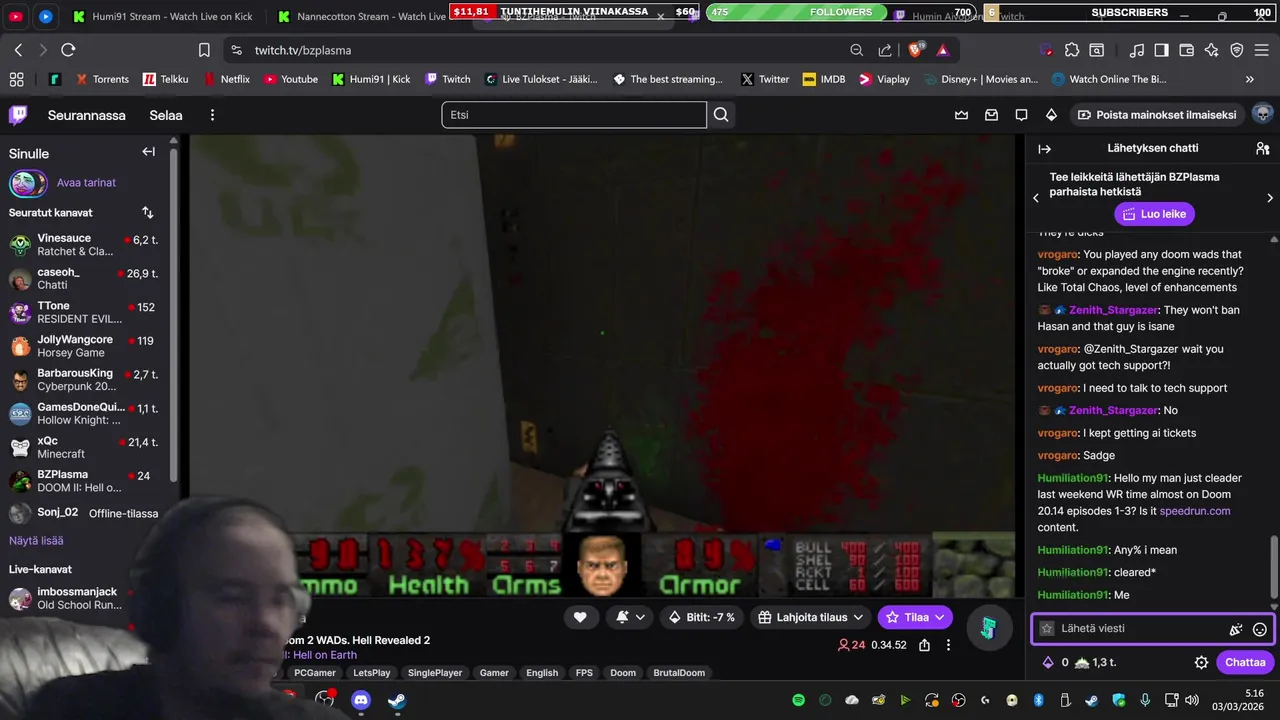Open Discord from the taskbar
Viewport: 1280px width, 720px height.
point(361,700)
